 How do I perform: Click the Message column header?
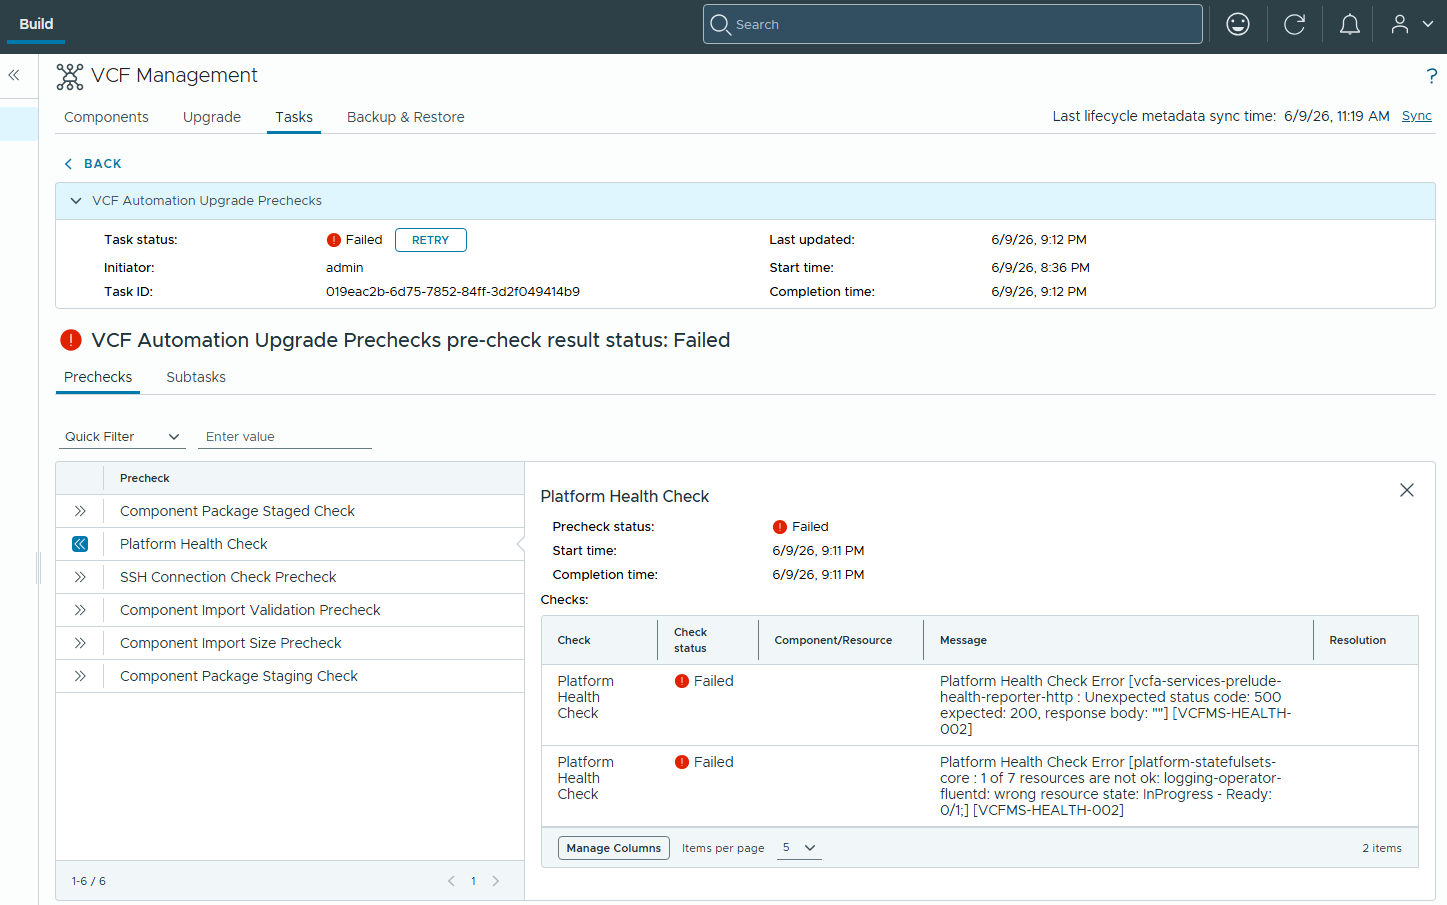tap(963, 640)
